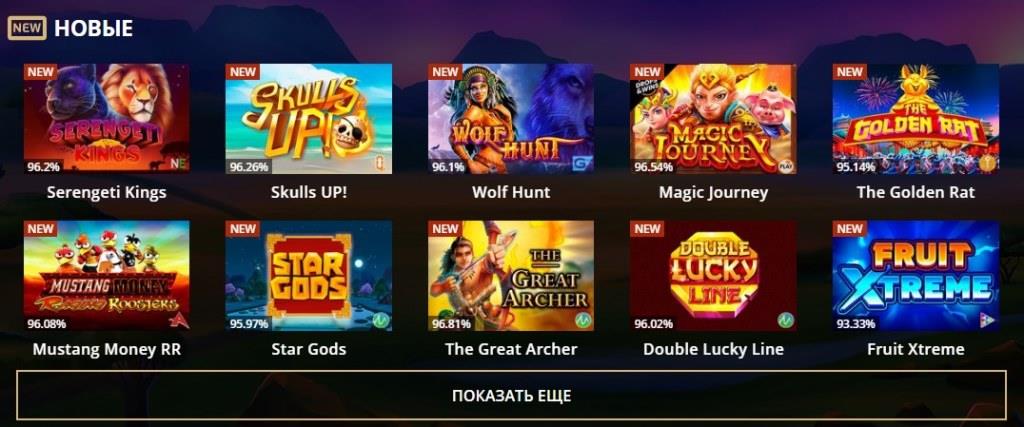Click provider icon on Mustang Money tile
1024x427 pixels.
click(178, 321)
